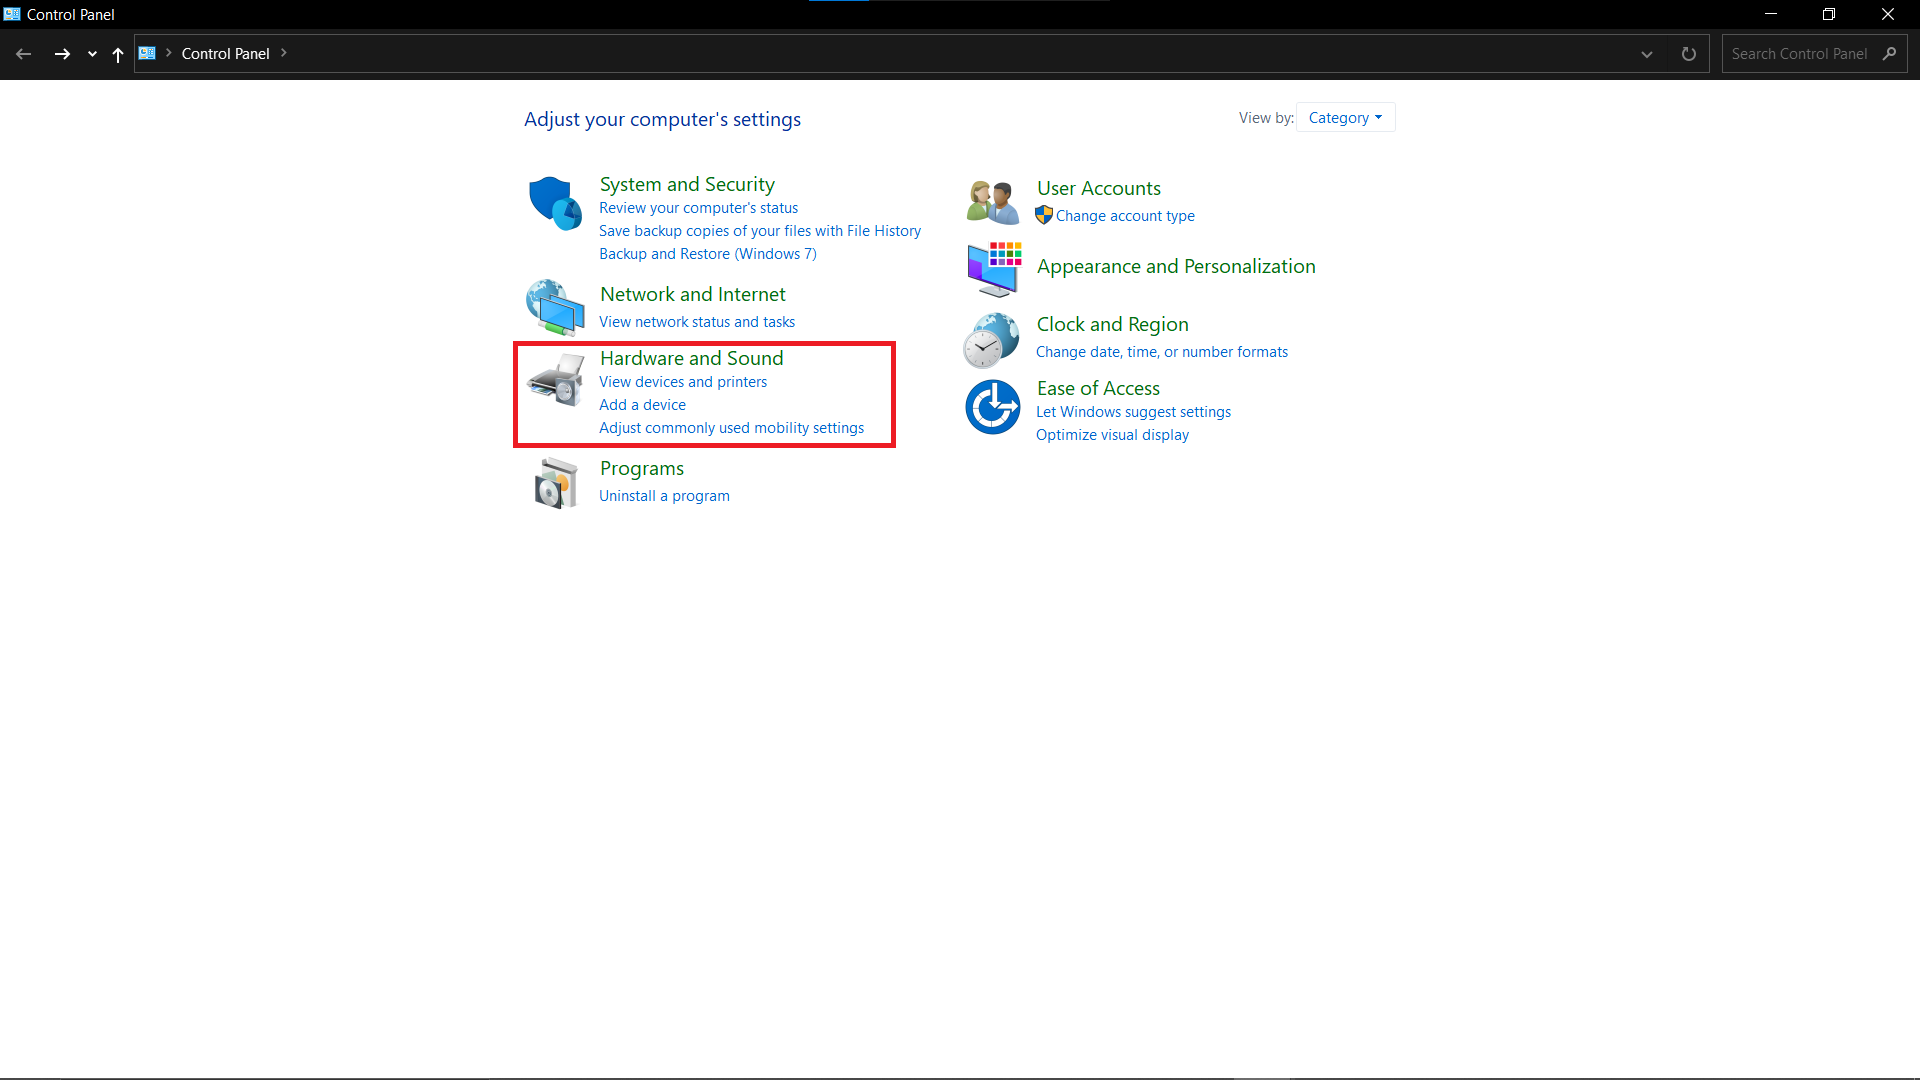Refresh the Control Panel view
1920x1080 pixels.
pos(1688,54)
